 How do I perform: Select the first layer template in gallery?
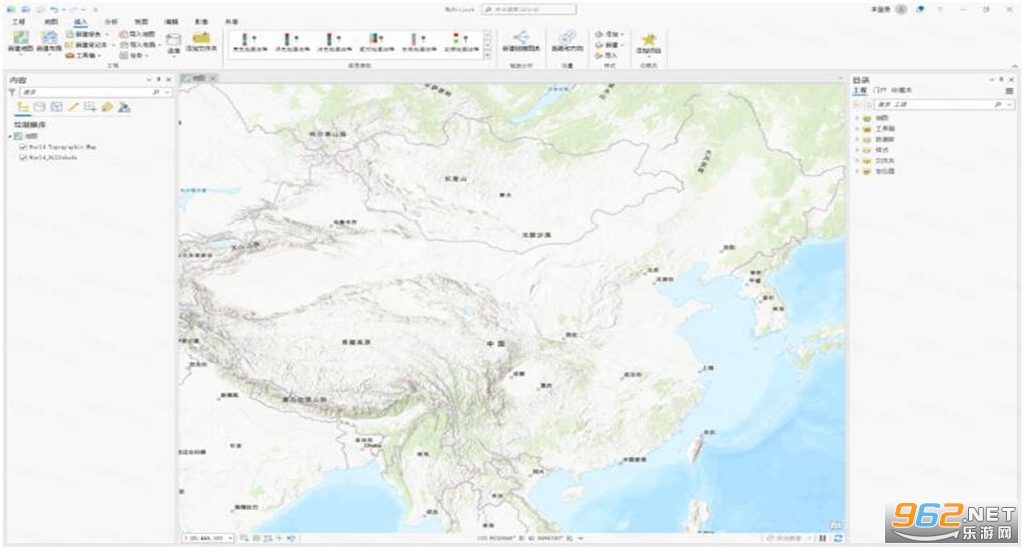coord(250,42)
